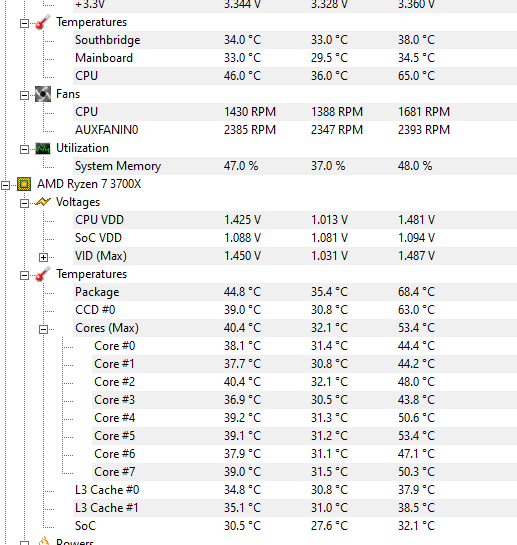Image resolution: width=517 pixels, height=545 pixels.
Task: Select the L3 Cache #1 row
Action: click(x=295, y=508)
